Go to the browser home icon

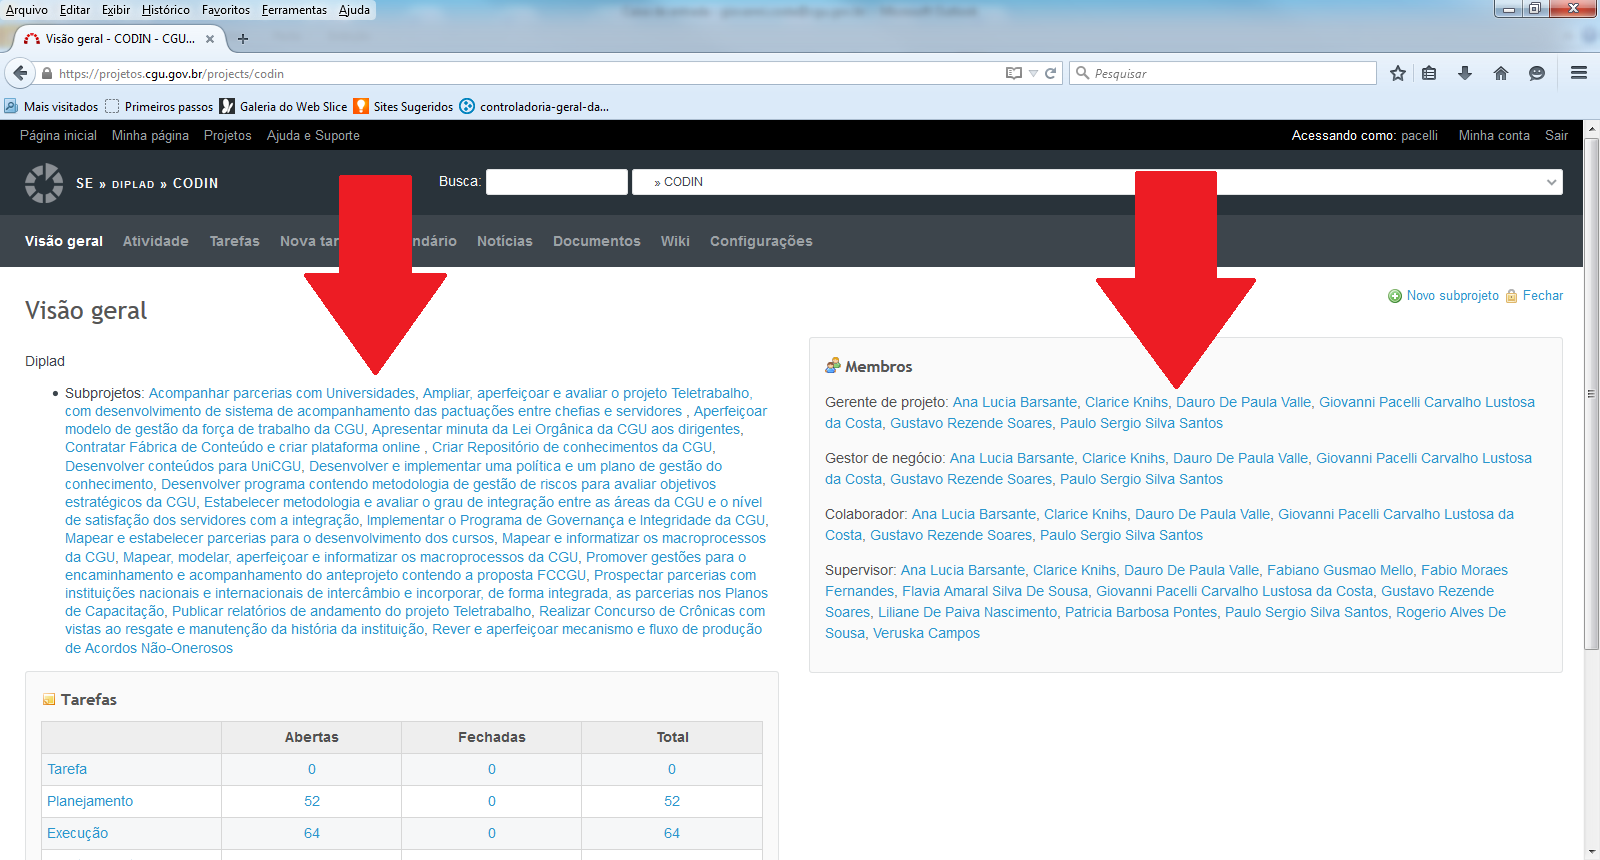point(1501,73)
